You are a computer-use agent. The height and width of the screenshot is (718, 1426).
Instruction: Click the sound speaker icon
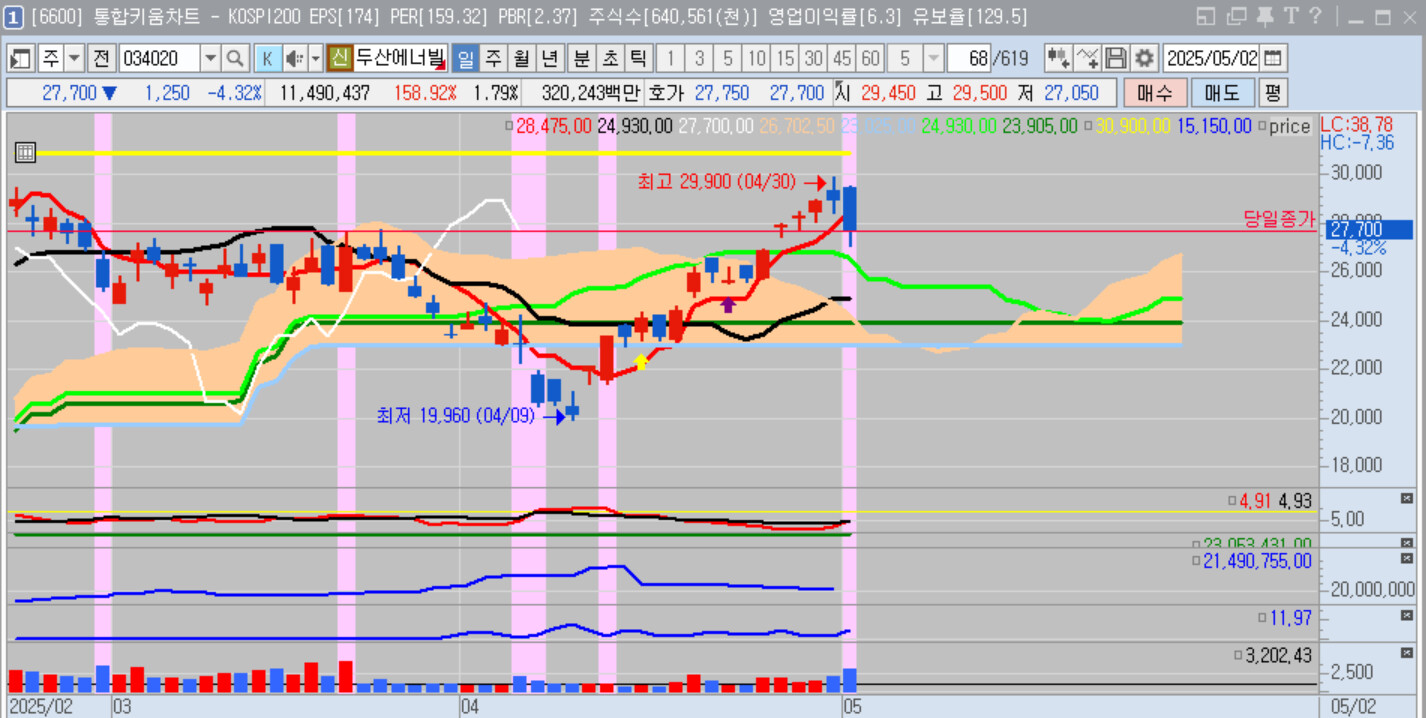click(295, 58)
